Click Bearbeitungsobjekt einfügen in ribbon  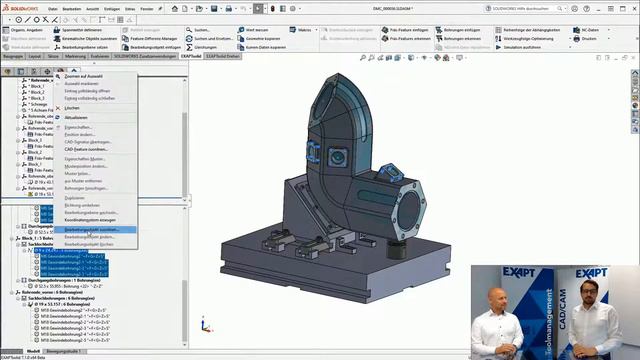point(151,47)
